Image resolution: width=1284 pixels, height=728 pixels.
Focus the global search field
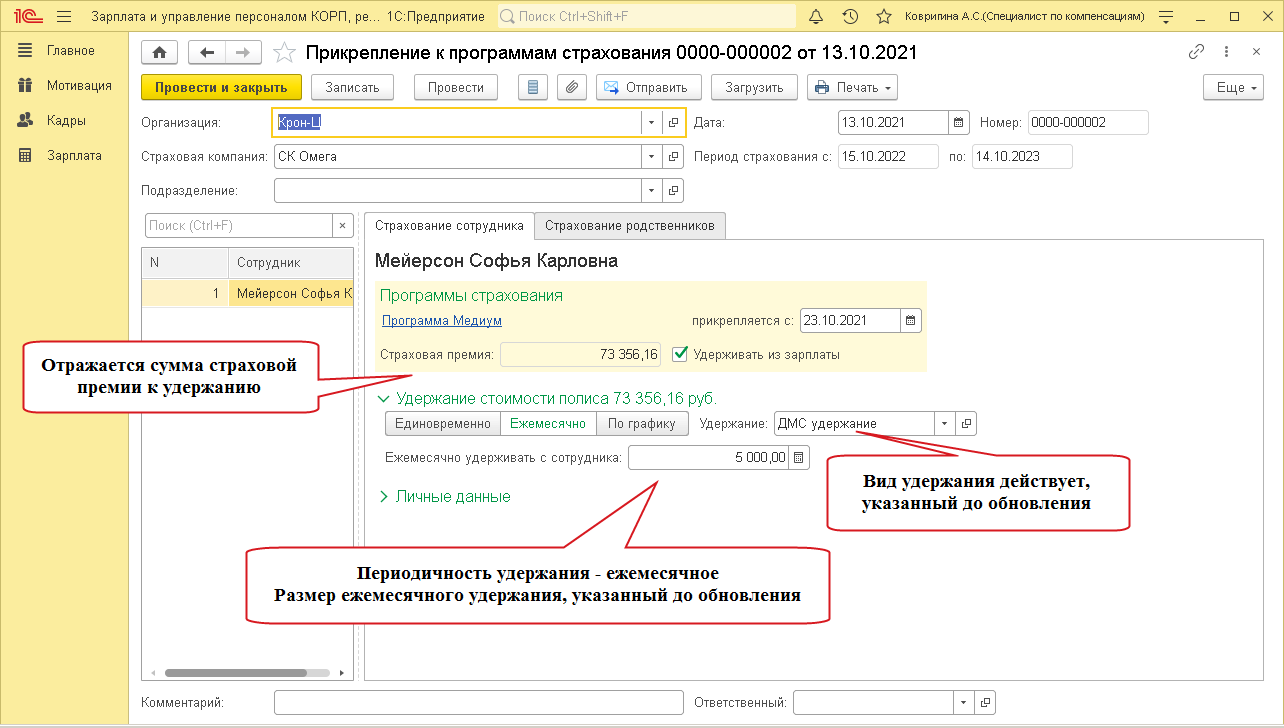point(646,16)
